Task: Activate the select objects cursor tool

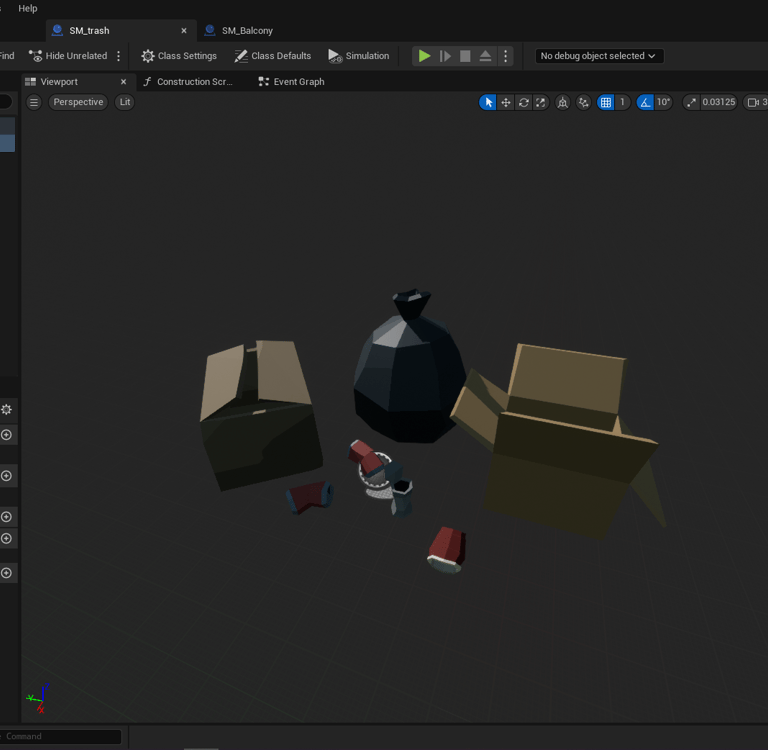Action: point(488,102)
